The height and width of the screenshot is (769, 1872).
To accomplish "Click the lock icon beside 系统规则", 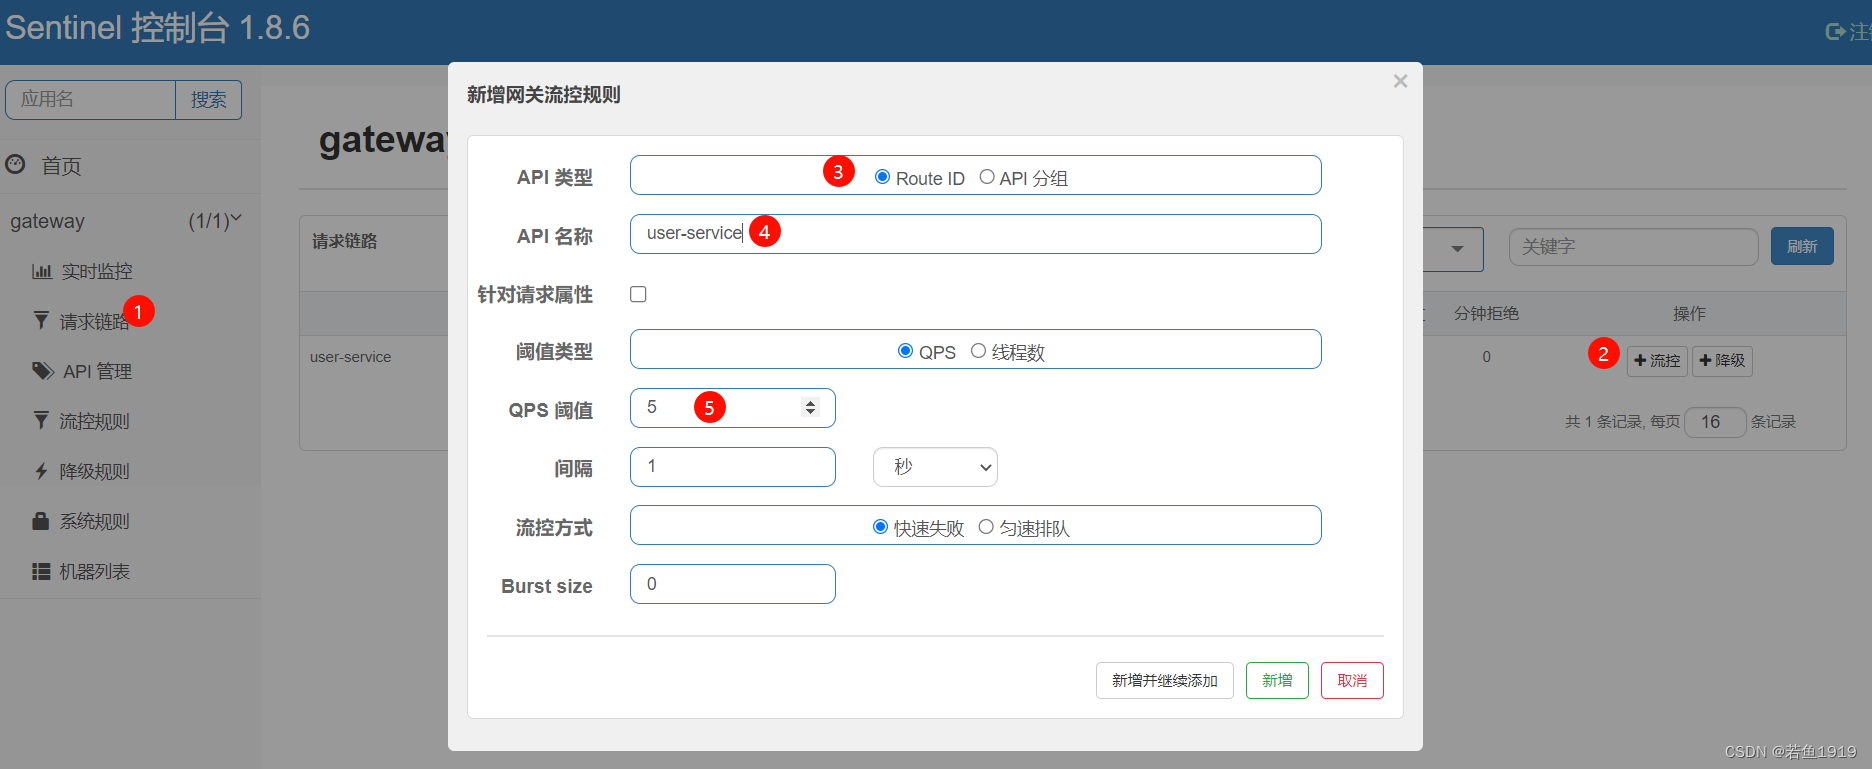I will tap(41, 521).
